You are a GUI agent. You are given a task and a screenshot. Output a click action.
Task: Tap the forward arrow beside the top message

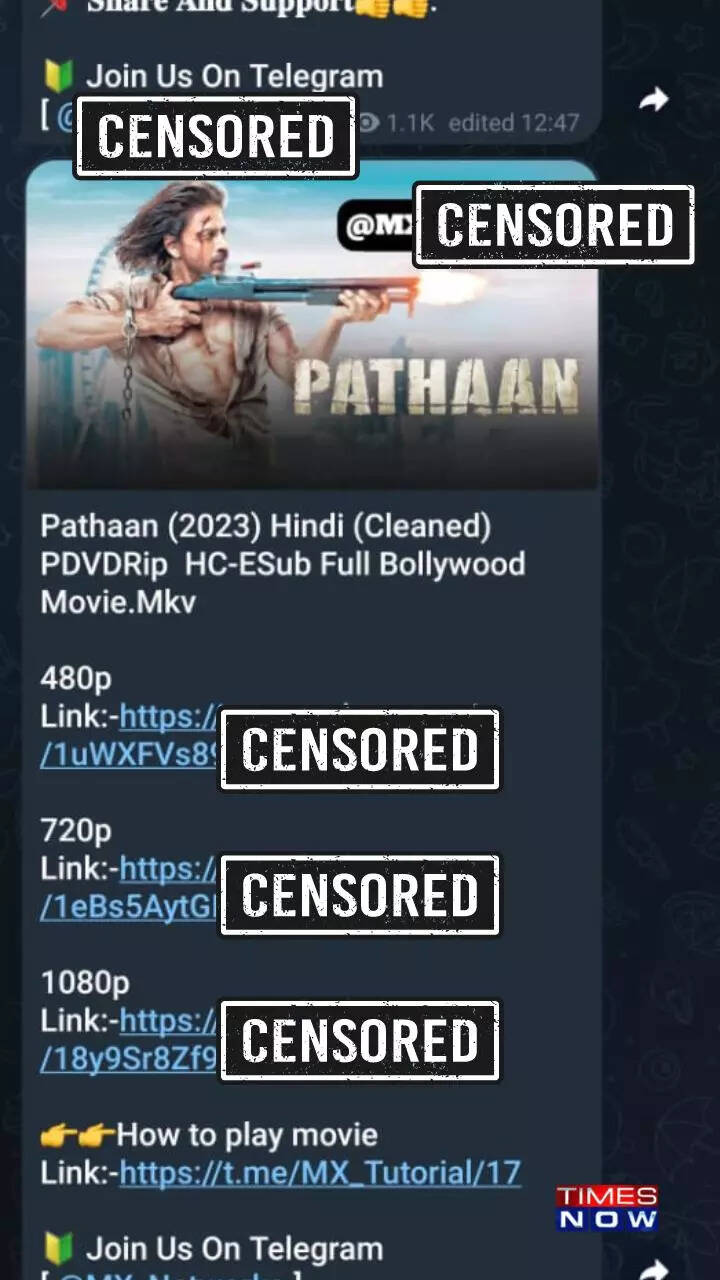653,99
